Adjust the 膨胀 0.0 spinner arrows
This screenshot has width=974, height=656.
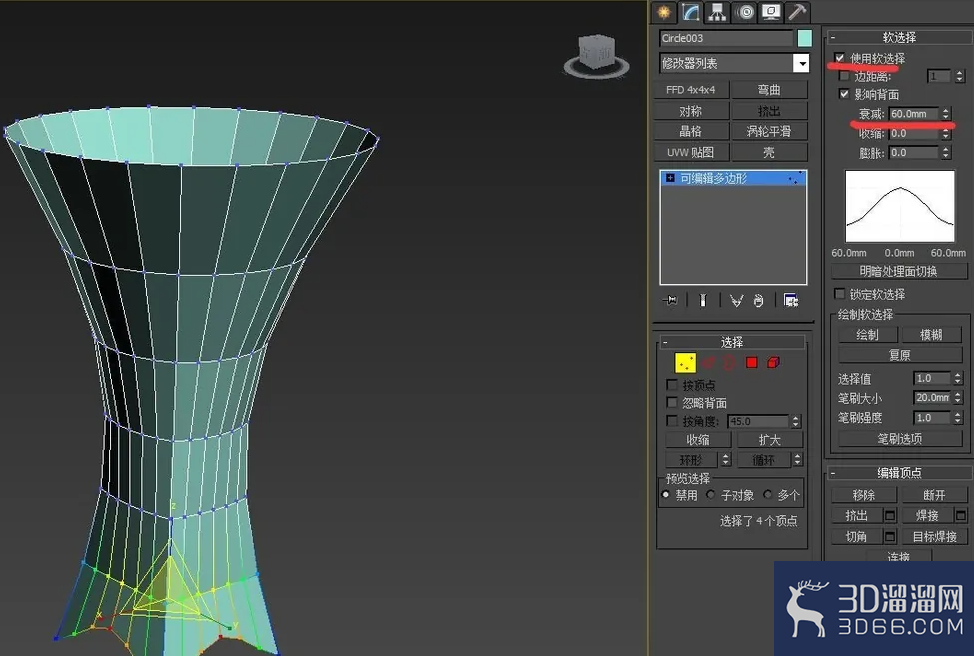click(x=946, y=153)
